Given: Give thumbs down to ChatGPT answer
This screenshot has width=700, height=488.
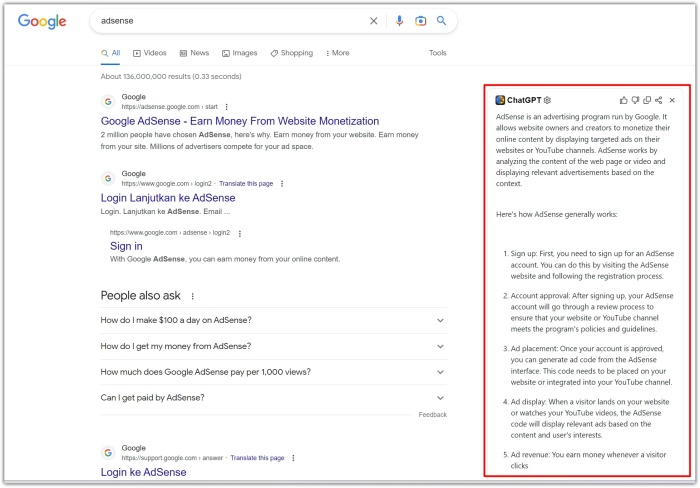Looking at the screenshot, I should click(635, 100).
